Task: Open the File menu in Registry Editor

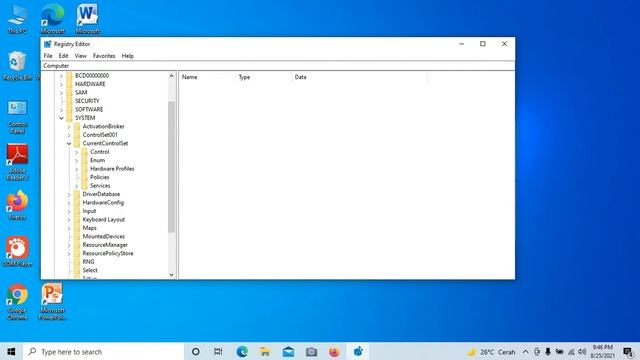Action: [48, 56]
